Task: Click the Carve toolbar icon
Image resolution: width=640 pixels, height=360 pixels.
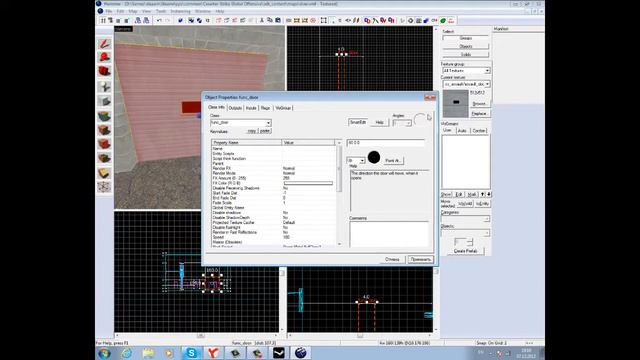Action: [180, 20]
